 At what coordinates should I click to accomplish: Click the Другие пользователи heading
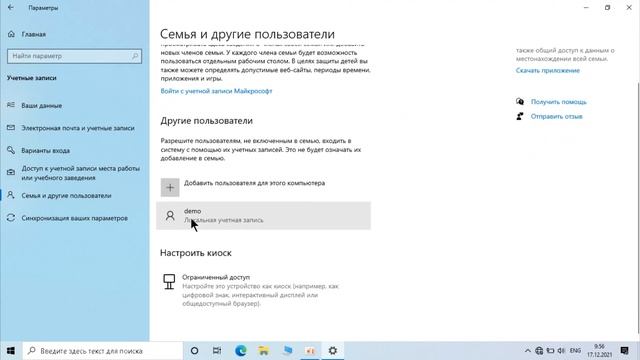(207, 121)
